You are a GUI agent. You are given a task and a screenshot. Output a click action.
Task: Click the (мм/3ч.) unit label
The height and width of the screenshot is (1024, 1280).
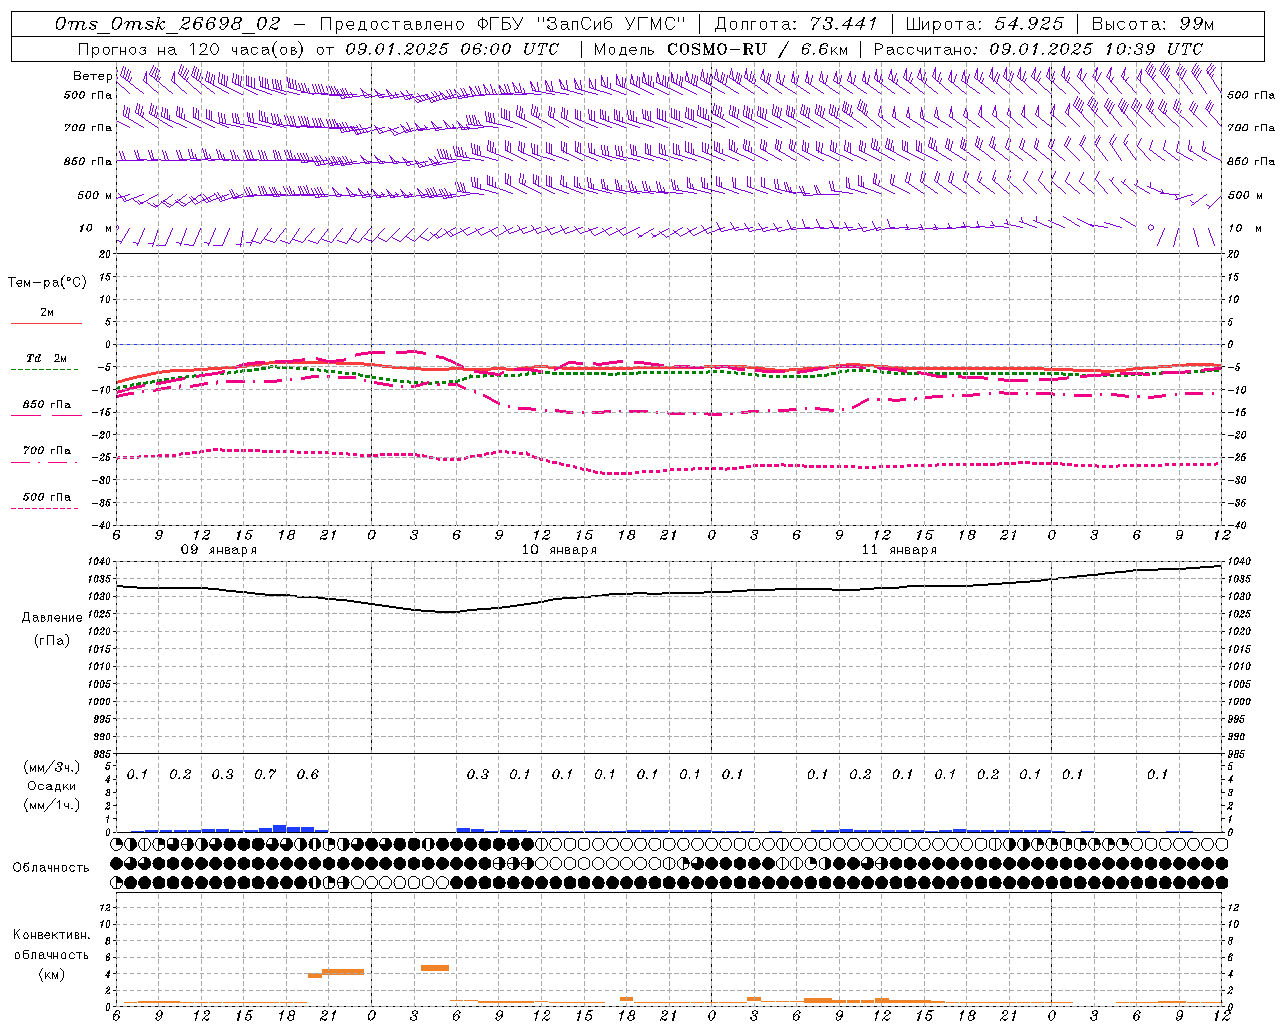click(x=51, y=767)
